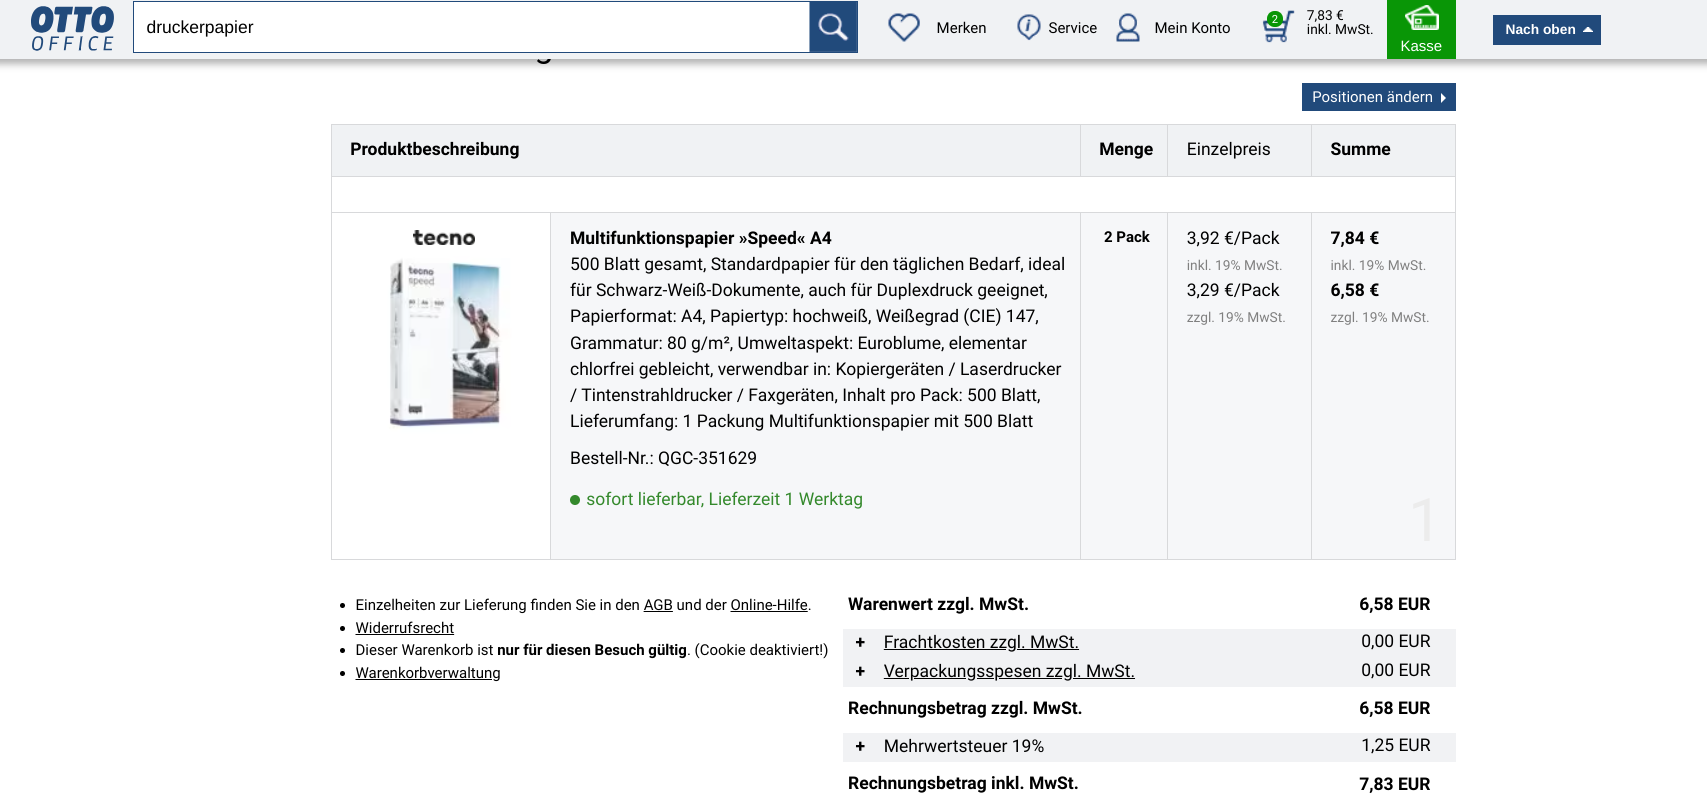Open Frachtkosten zzgl. MwSt. link
1707x810 pixels.
(x=980, y=642)
